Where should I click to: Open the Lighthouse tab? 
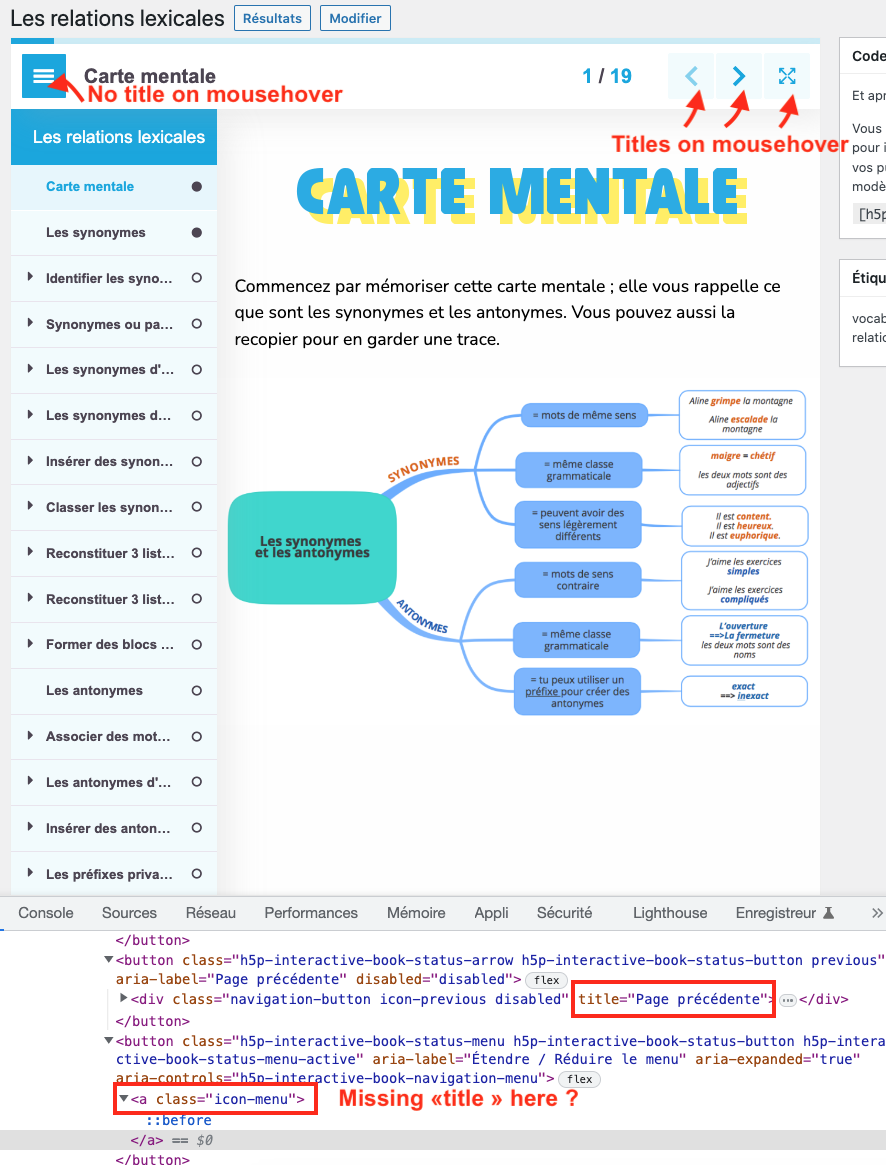click(670, 913)
